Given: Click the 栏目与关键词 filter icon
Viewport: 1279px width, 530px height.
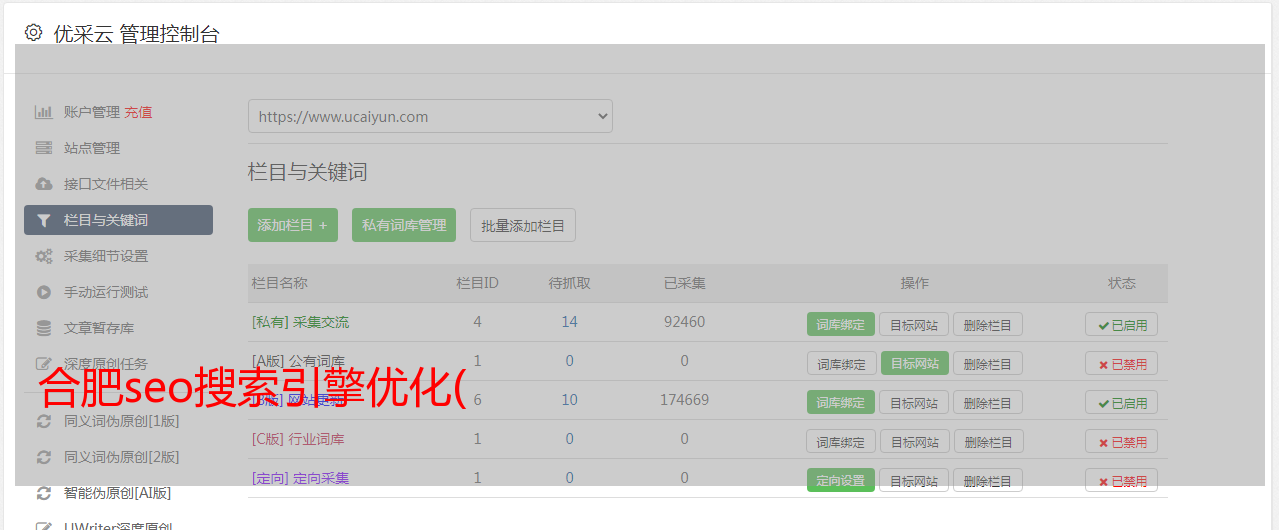Looking at the screenshot, I should pyautogui.click(x=43, y=220).
